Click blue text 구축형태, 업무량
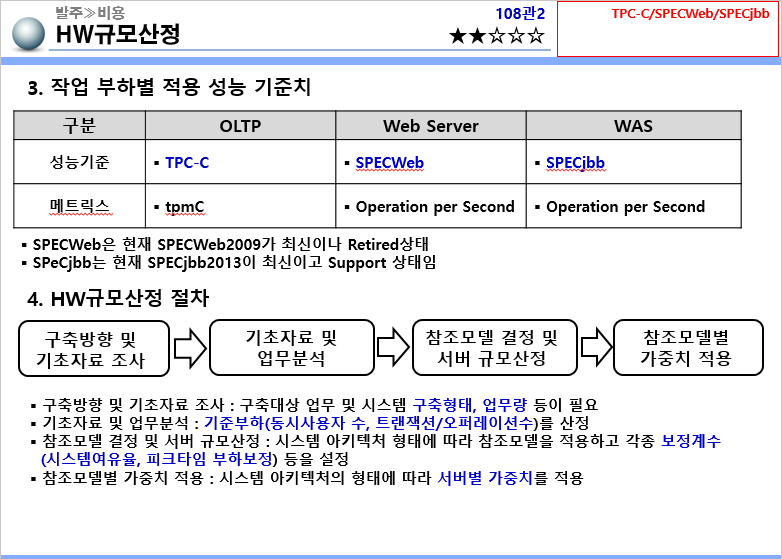Viewport: 782px width, 559px height. 469,404
